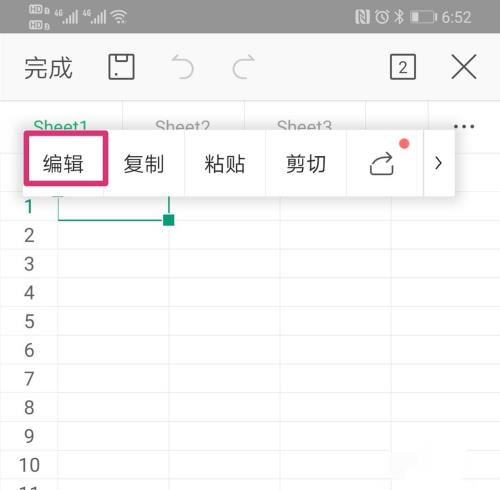Redo the last action
This screenshot has width=500, height=490.
click(x=243, y=67)
